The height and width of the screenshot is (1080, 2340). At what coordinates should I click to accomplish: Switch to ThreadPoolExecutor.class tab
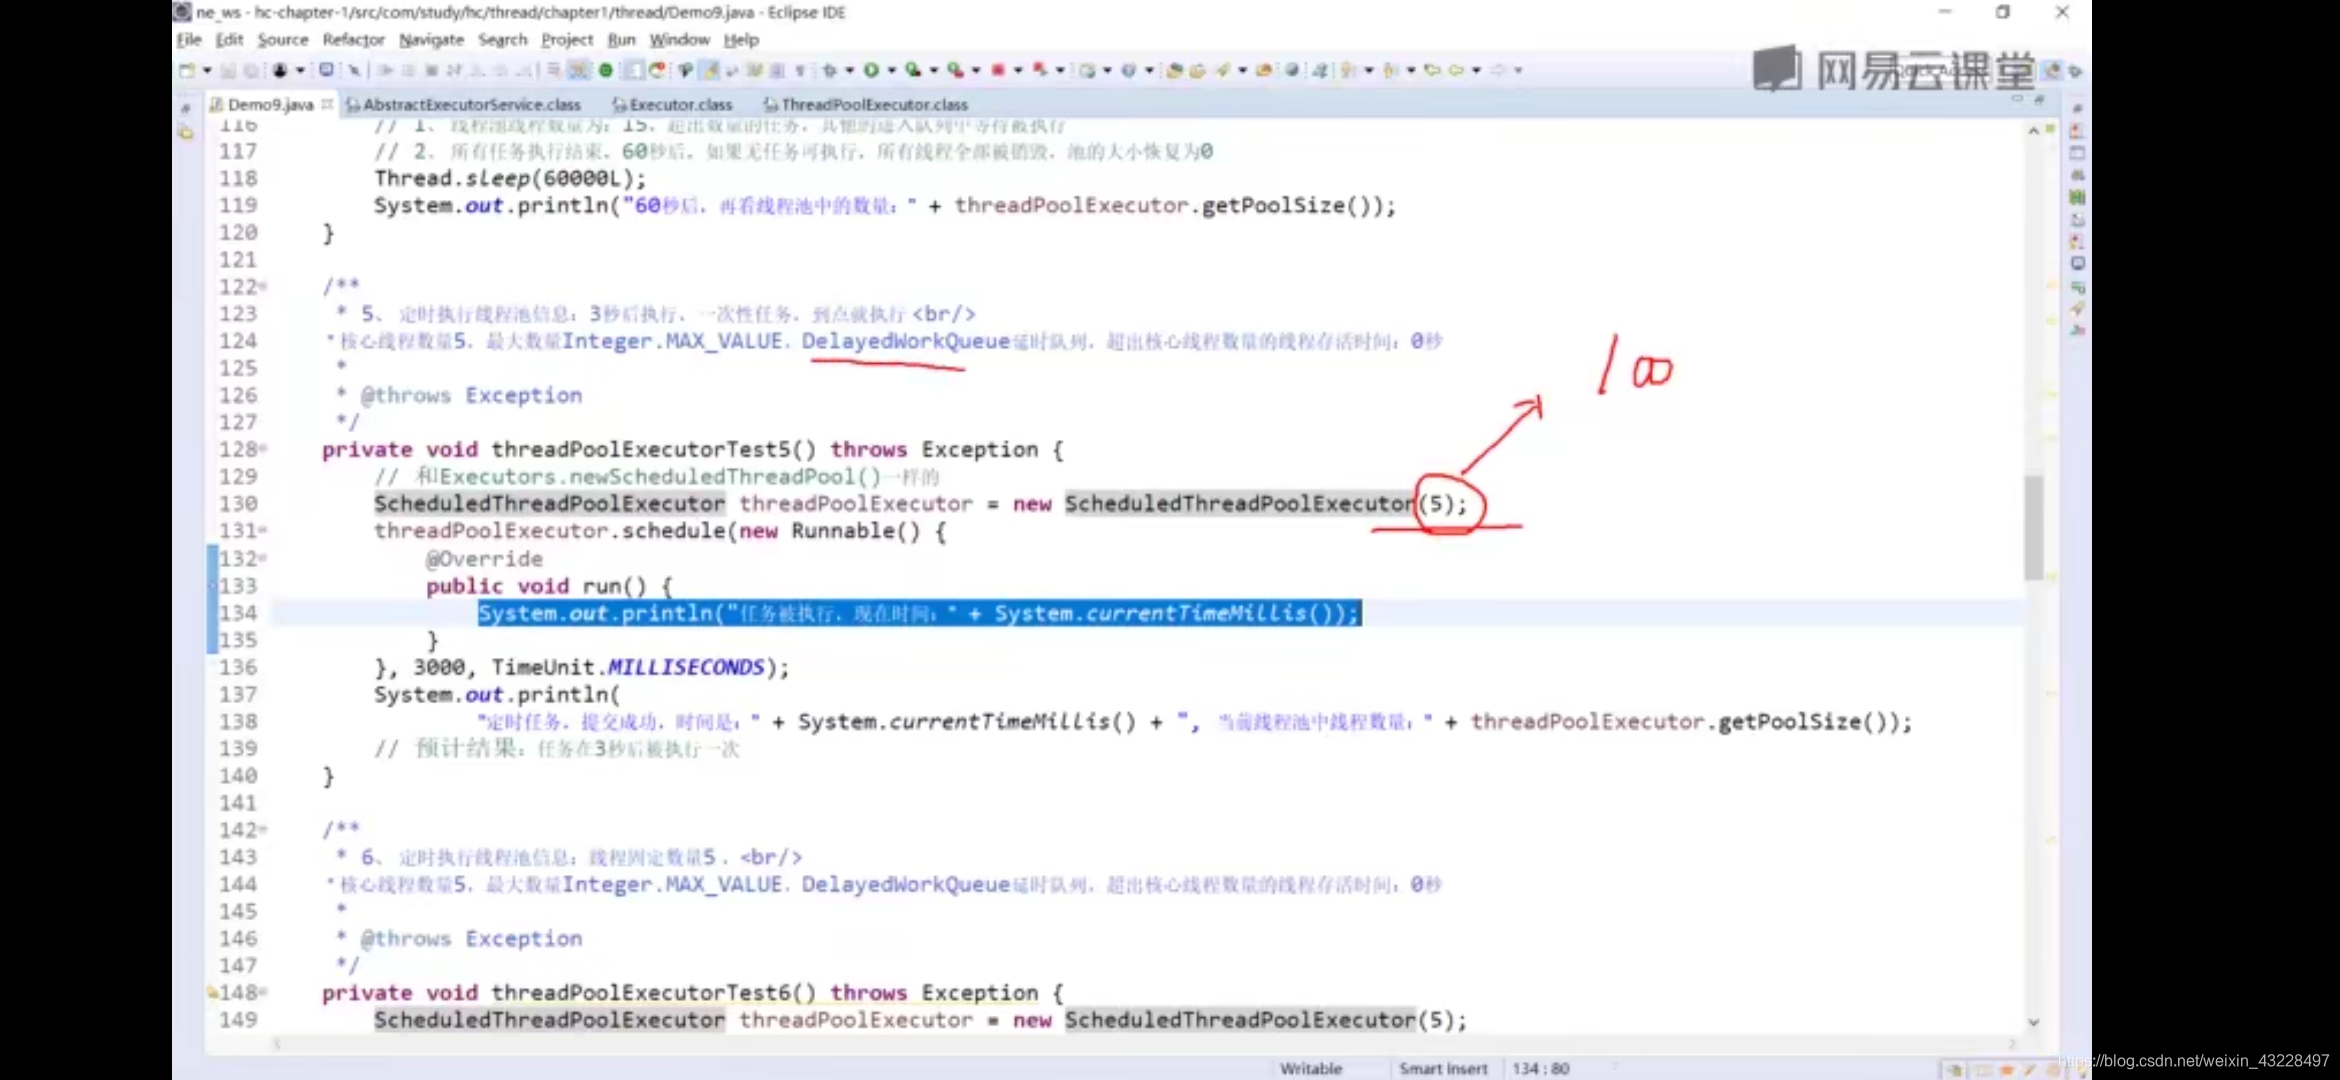point(866,104)
